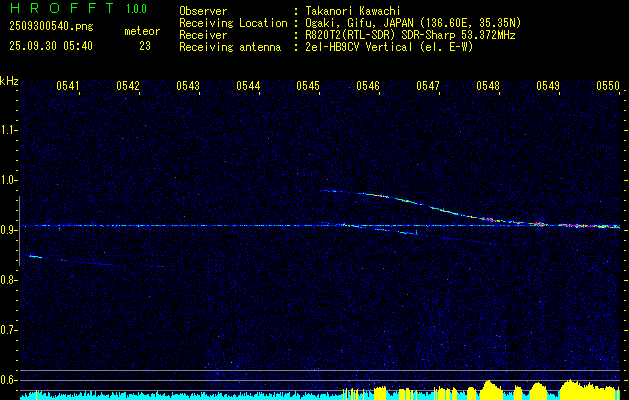Image resolution: width=629 pixels, height=400 pixels.
Task: Click the HROFFT title text
Action: tap(54, 10)
